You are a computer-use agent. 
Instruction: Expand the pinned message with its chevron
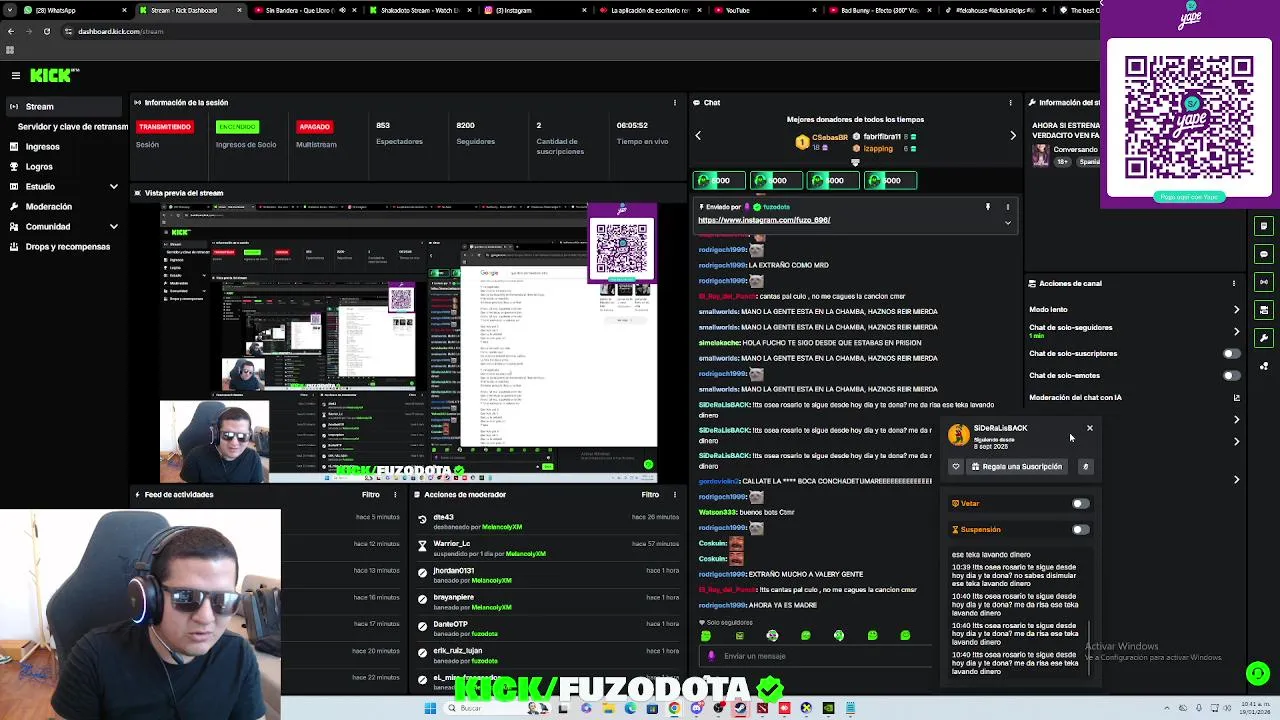[x=1007, y=222]
